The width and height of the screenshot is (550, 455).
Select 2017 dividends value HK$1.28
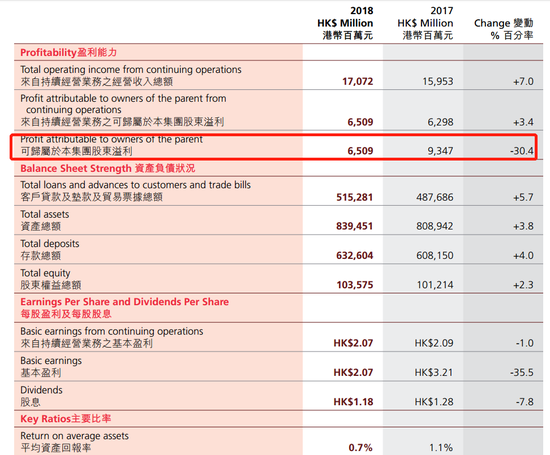pyautogui.click(x=434, y=402)
